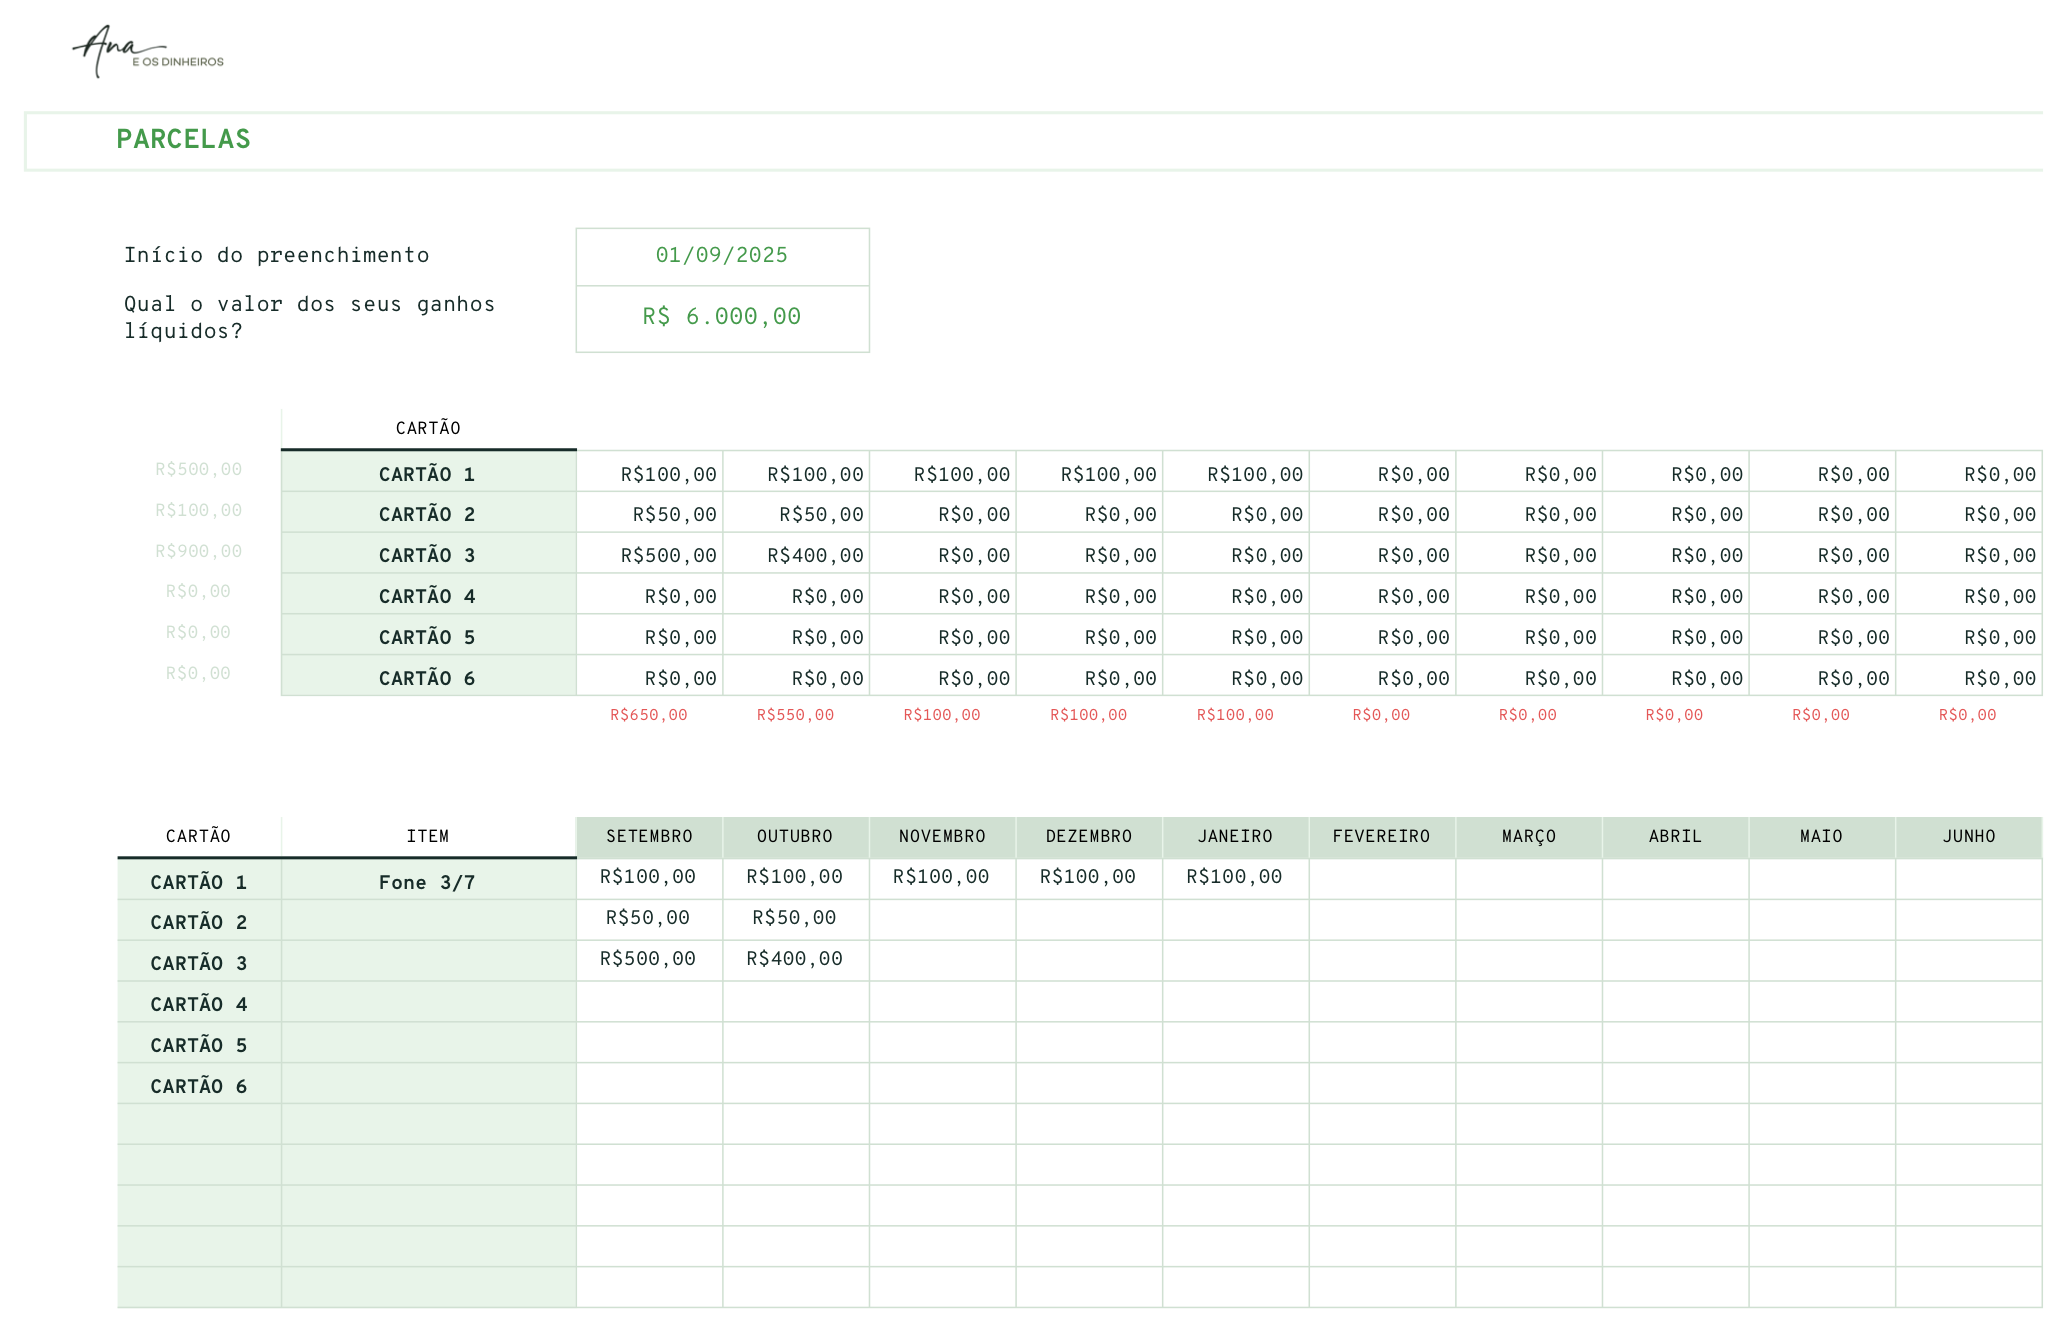This screenshot has height=1333, width=2067.
Task: Click the 'Início do preenchimento' label
Action: pyautogui.click(x=277, y=256)
